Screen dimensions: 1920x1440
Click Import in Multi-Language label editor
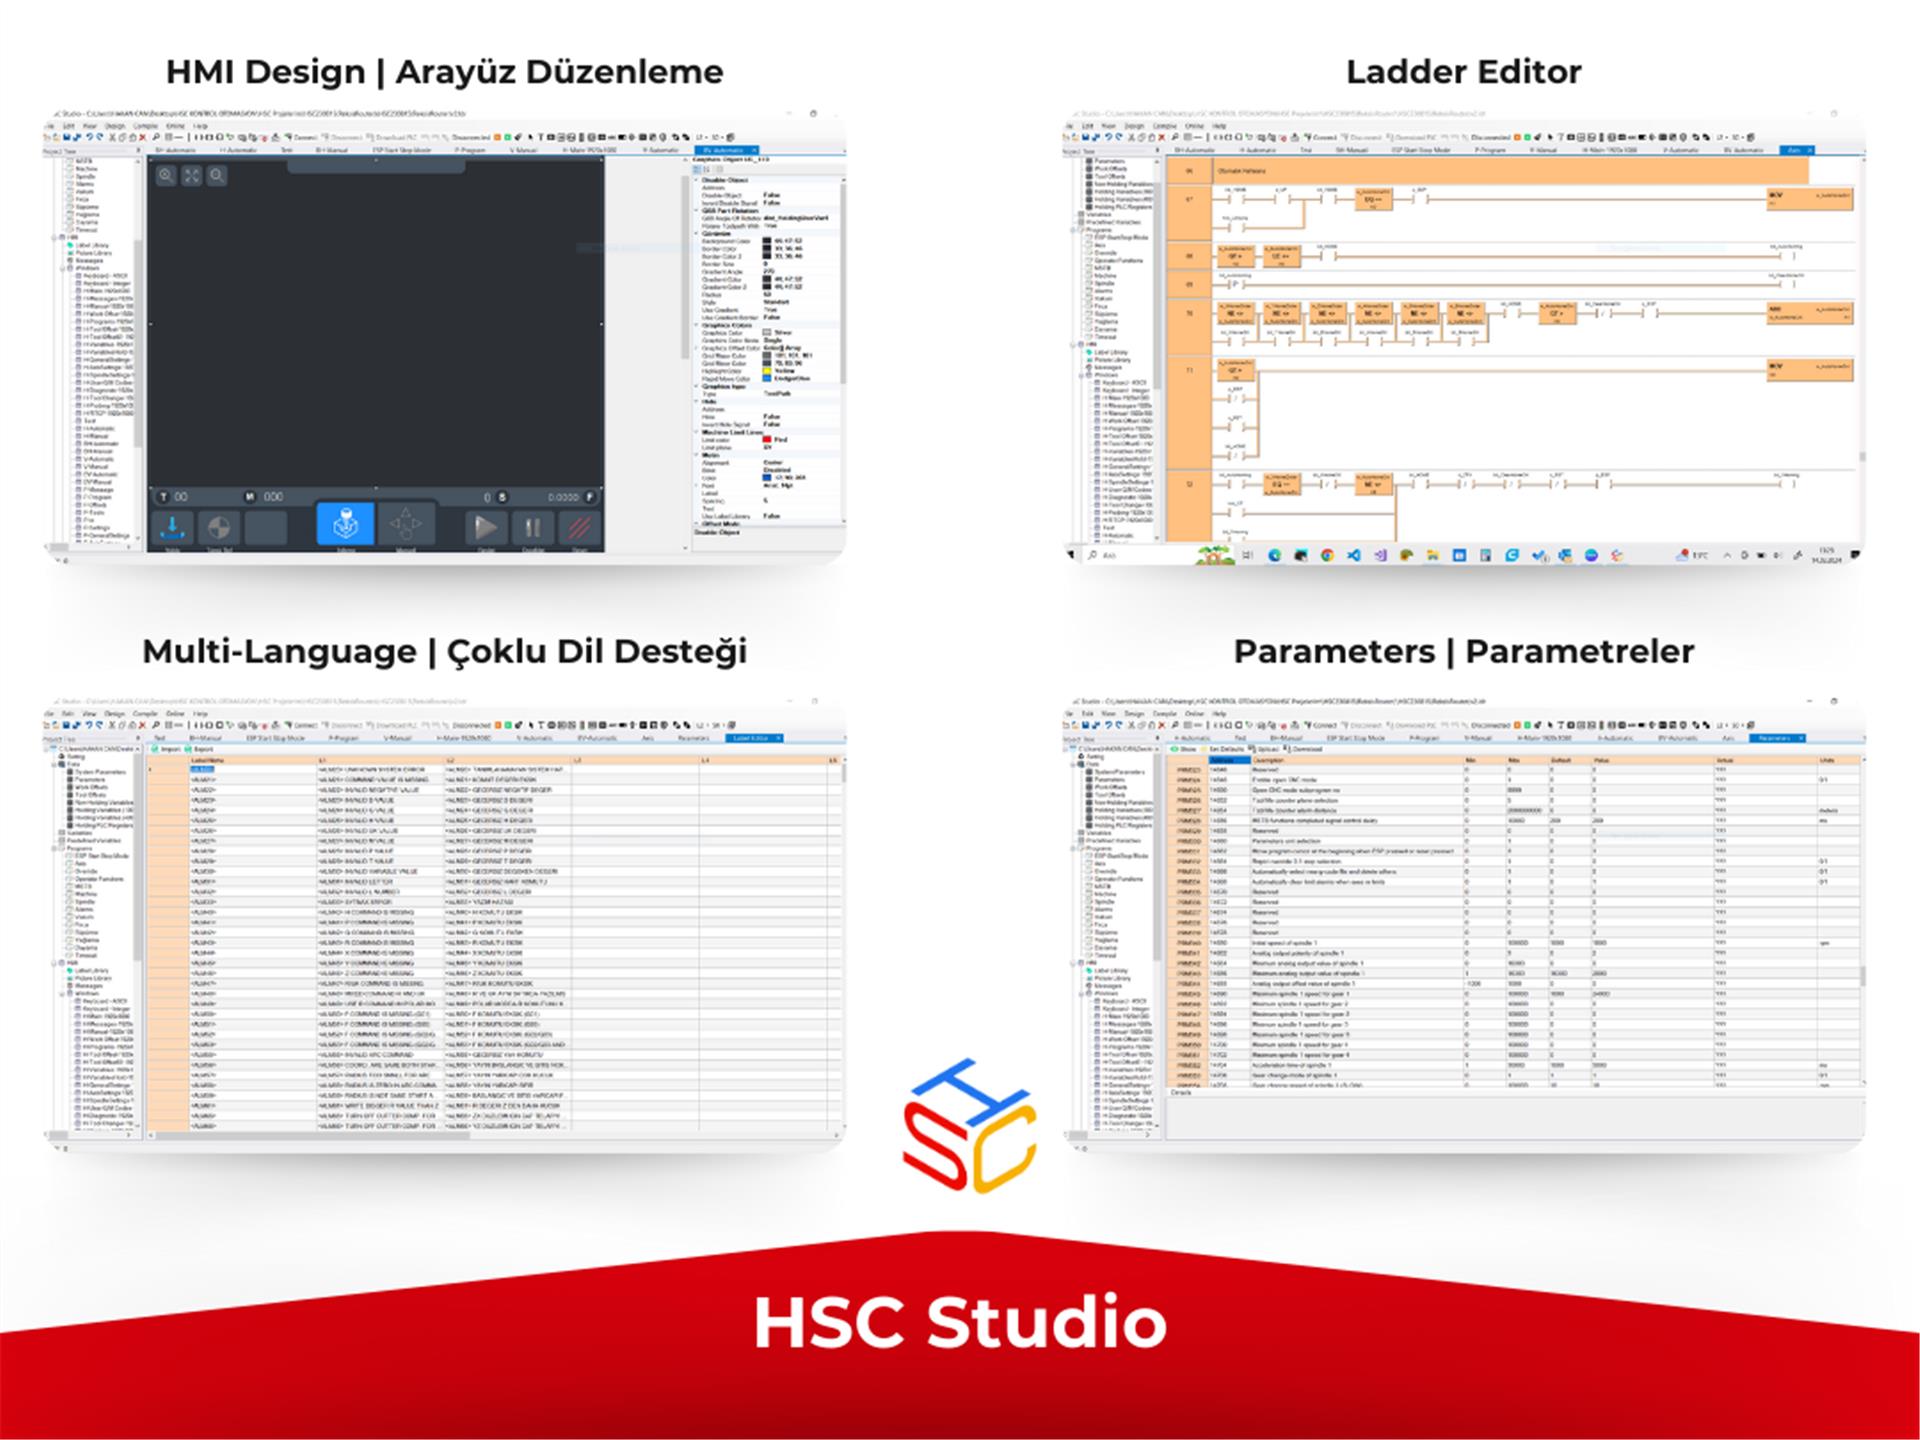(x=164, y=749)
